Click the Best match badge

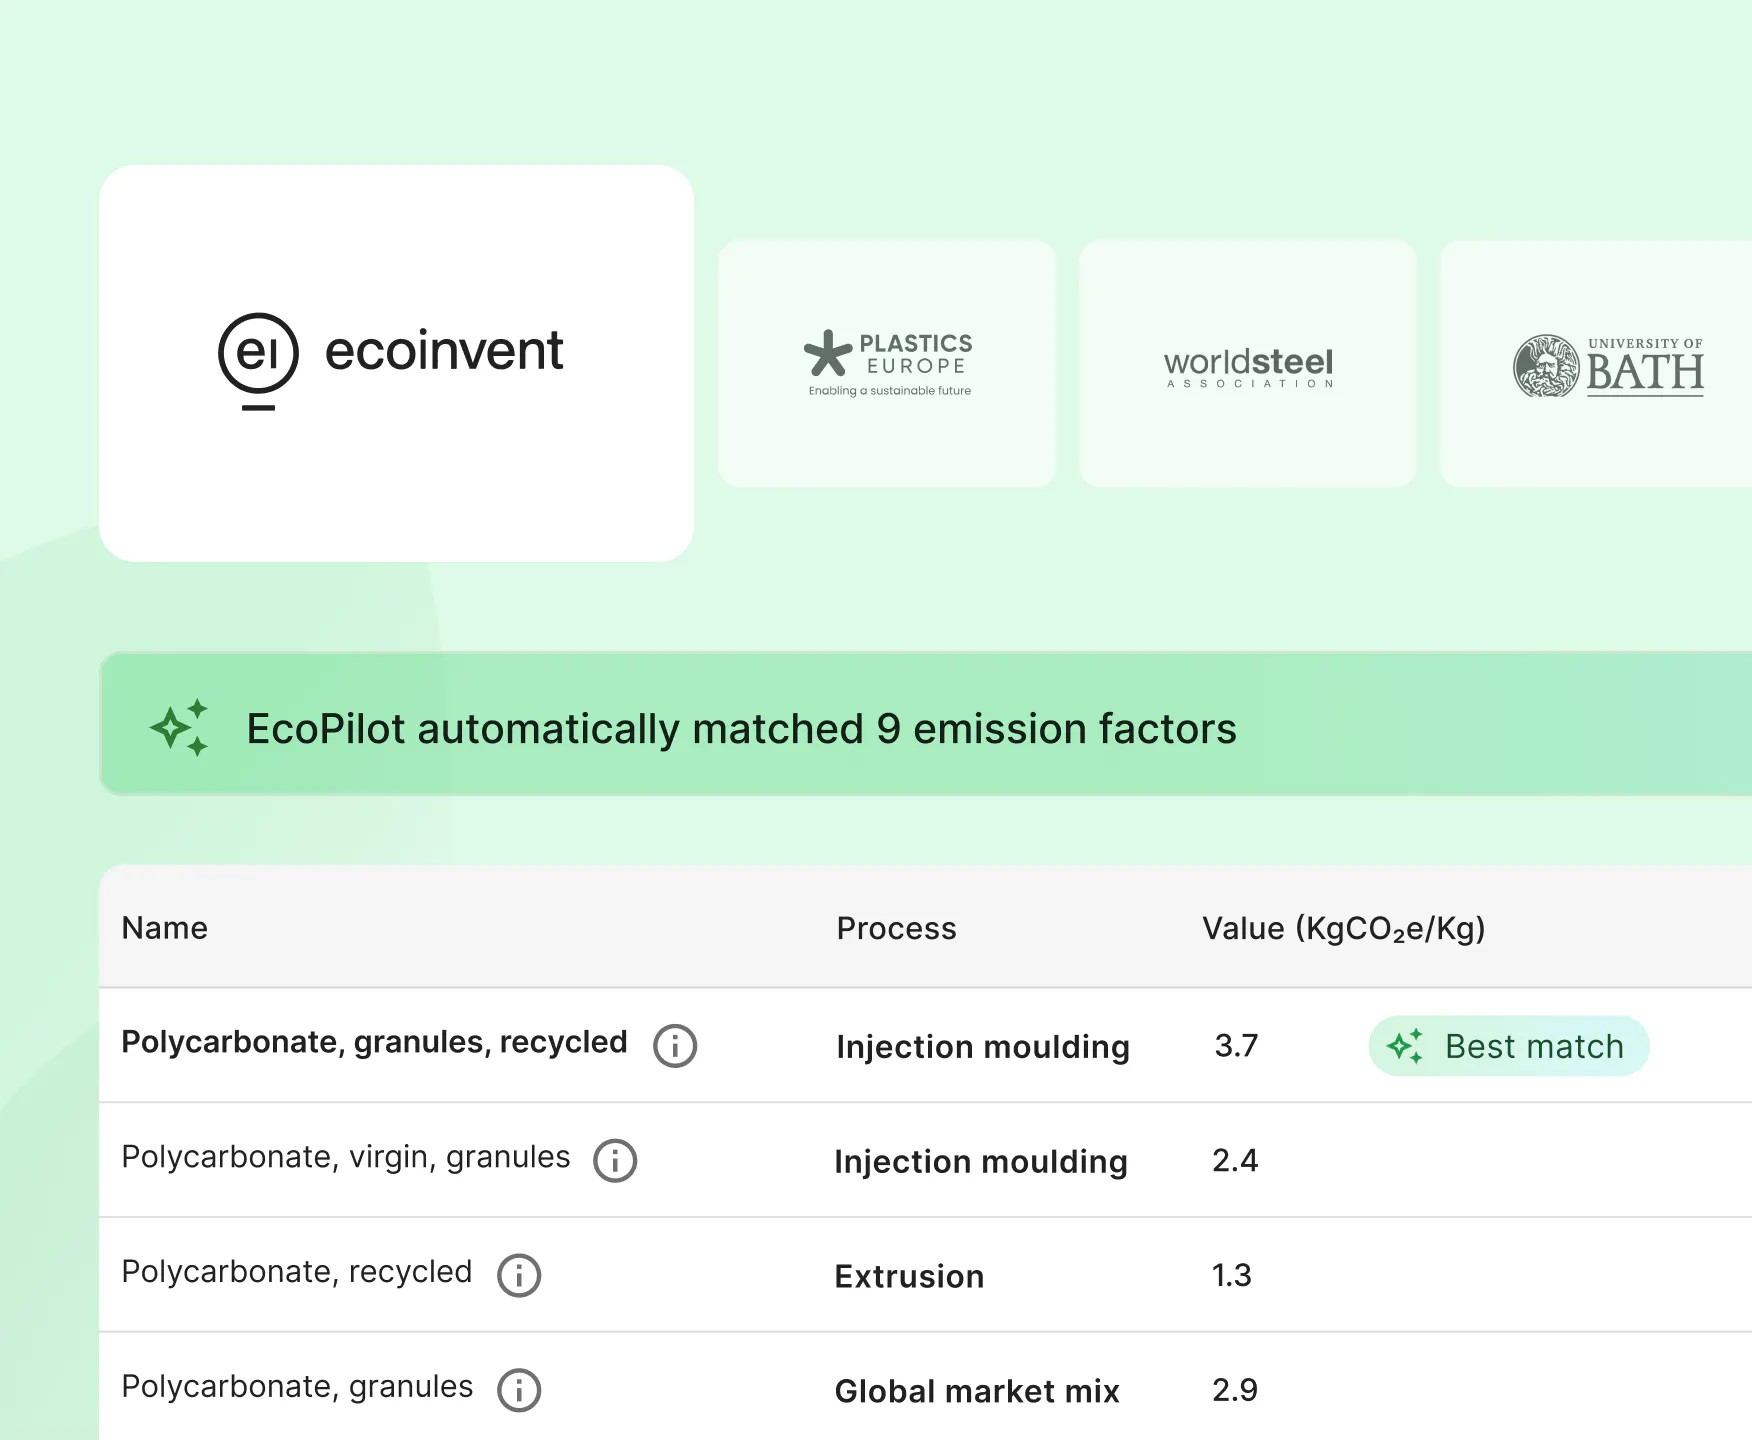coord(1508,1046)
